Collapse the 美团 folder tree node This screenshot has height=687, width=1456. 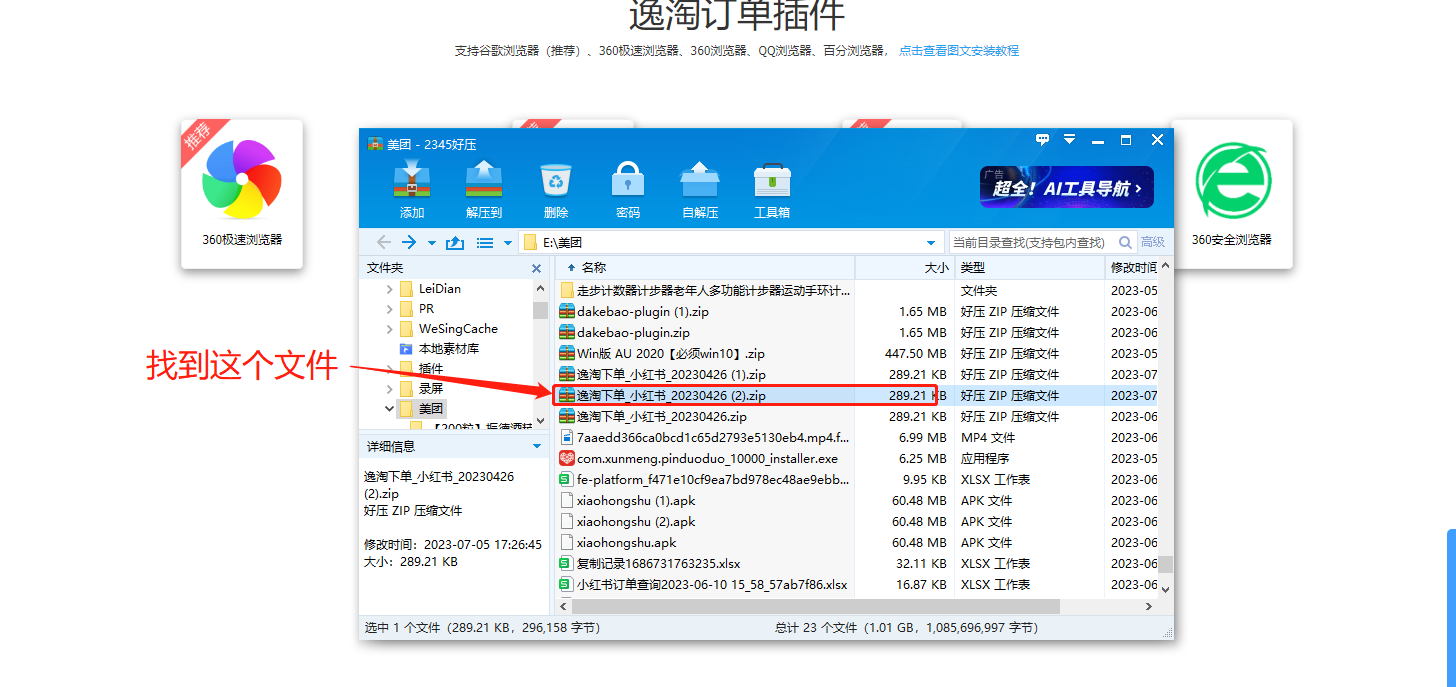pyautogui.click(x=389, y=409)
